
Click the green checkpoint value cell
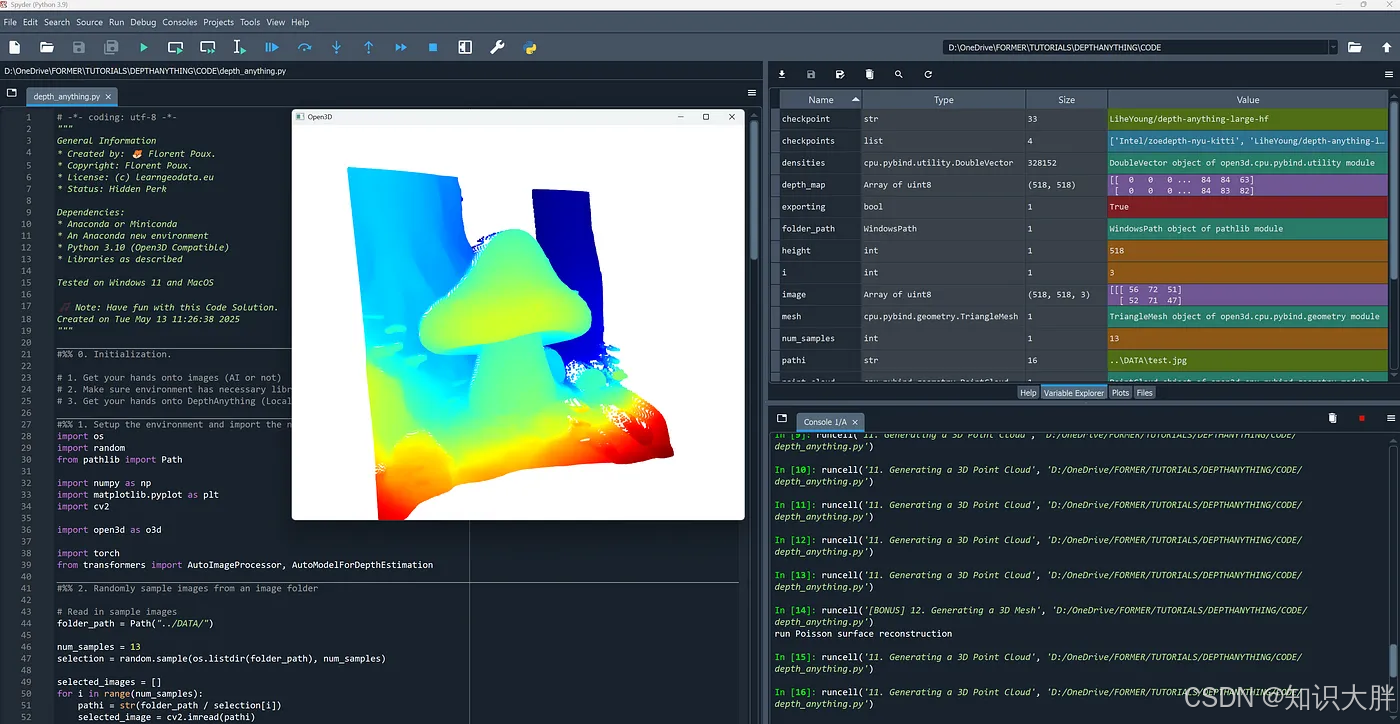1247,119
